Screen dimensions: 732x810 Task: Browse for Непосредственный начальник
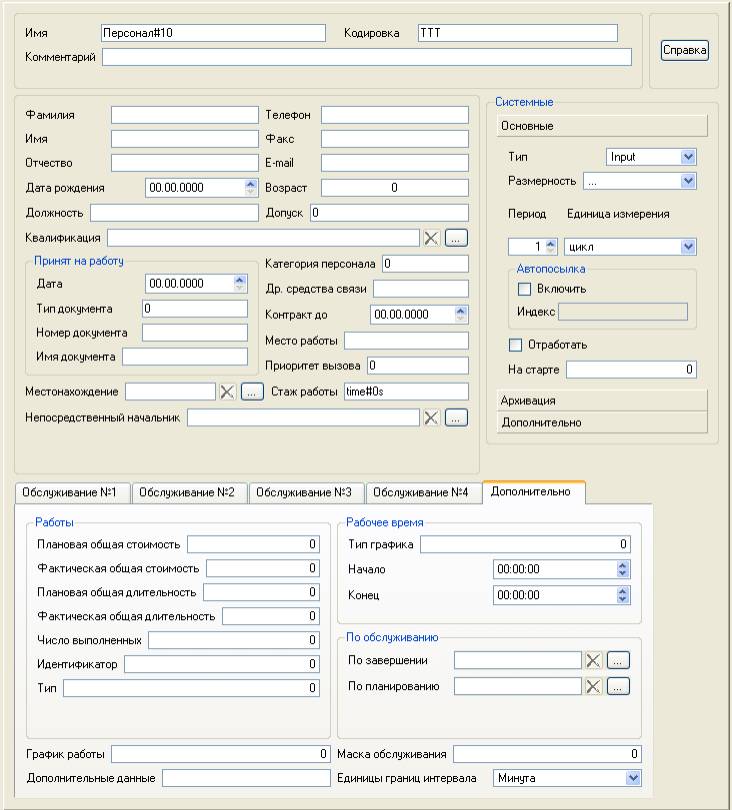(x=456, y=417)
